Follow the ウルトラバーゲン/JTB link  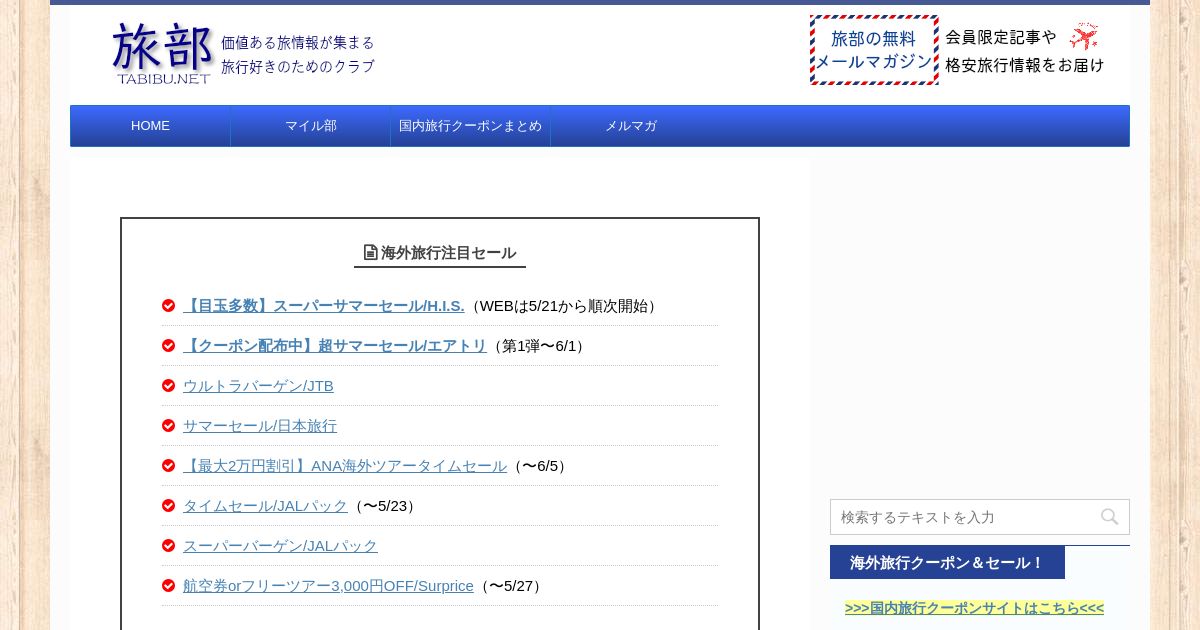point(258,386)
